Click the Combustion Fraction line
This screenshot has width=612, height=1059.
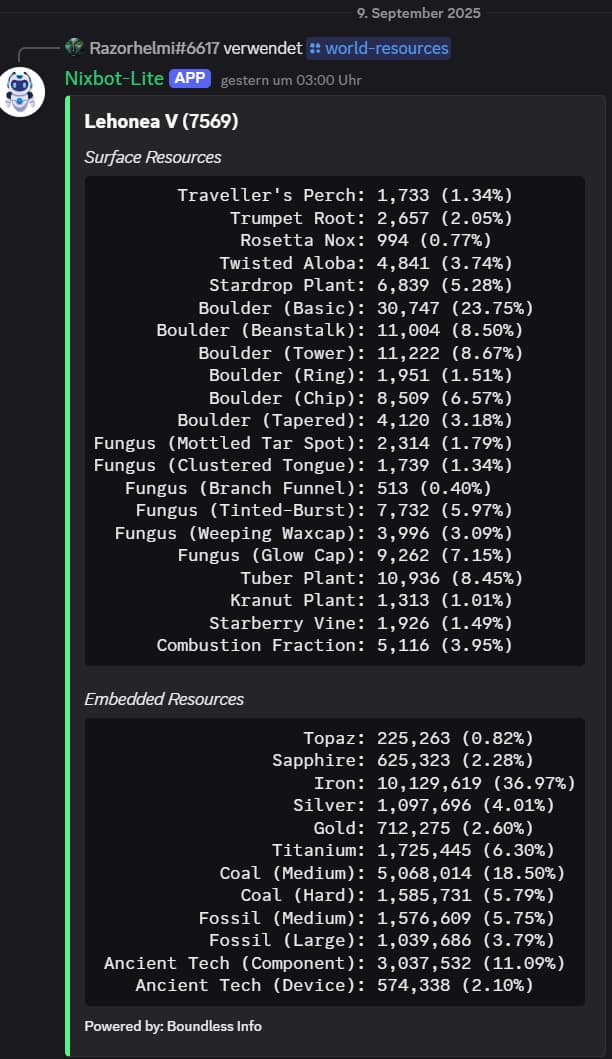point(334,646)
